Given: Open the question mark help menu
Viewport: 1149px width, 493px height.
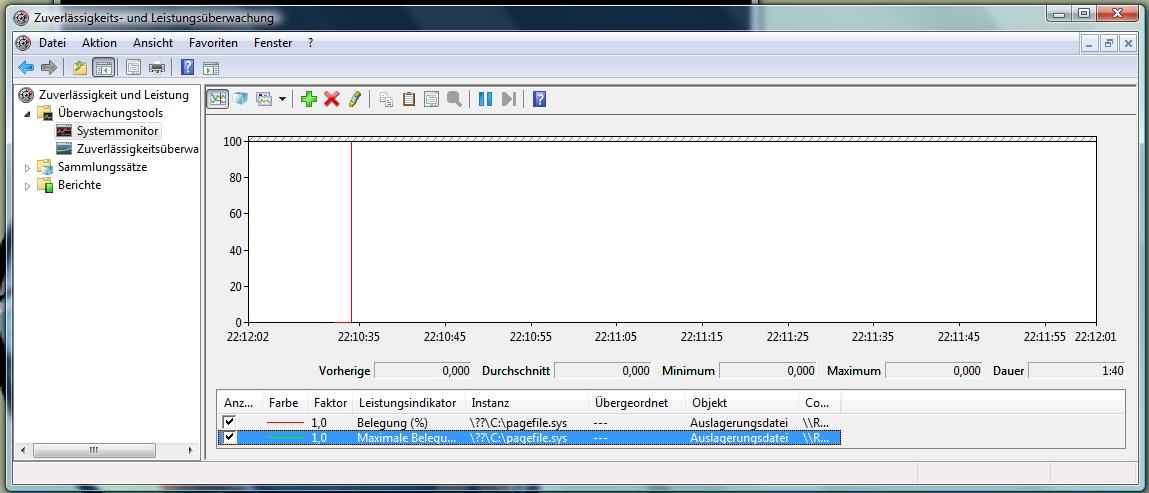Looking at the screenshot, I should [311, 43].
